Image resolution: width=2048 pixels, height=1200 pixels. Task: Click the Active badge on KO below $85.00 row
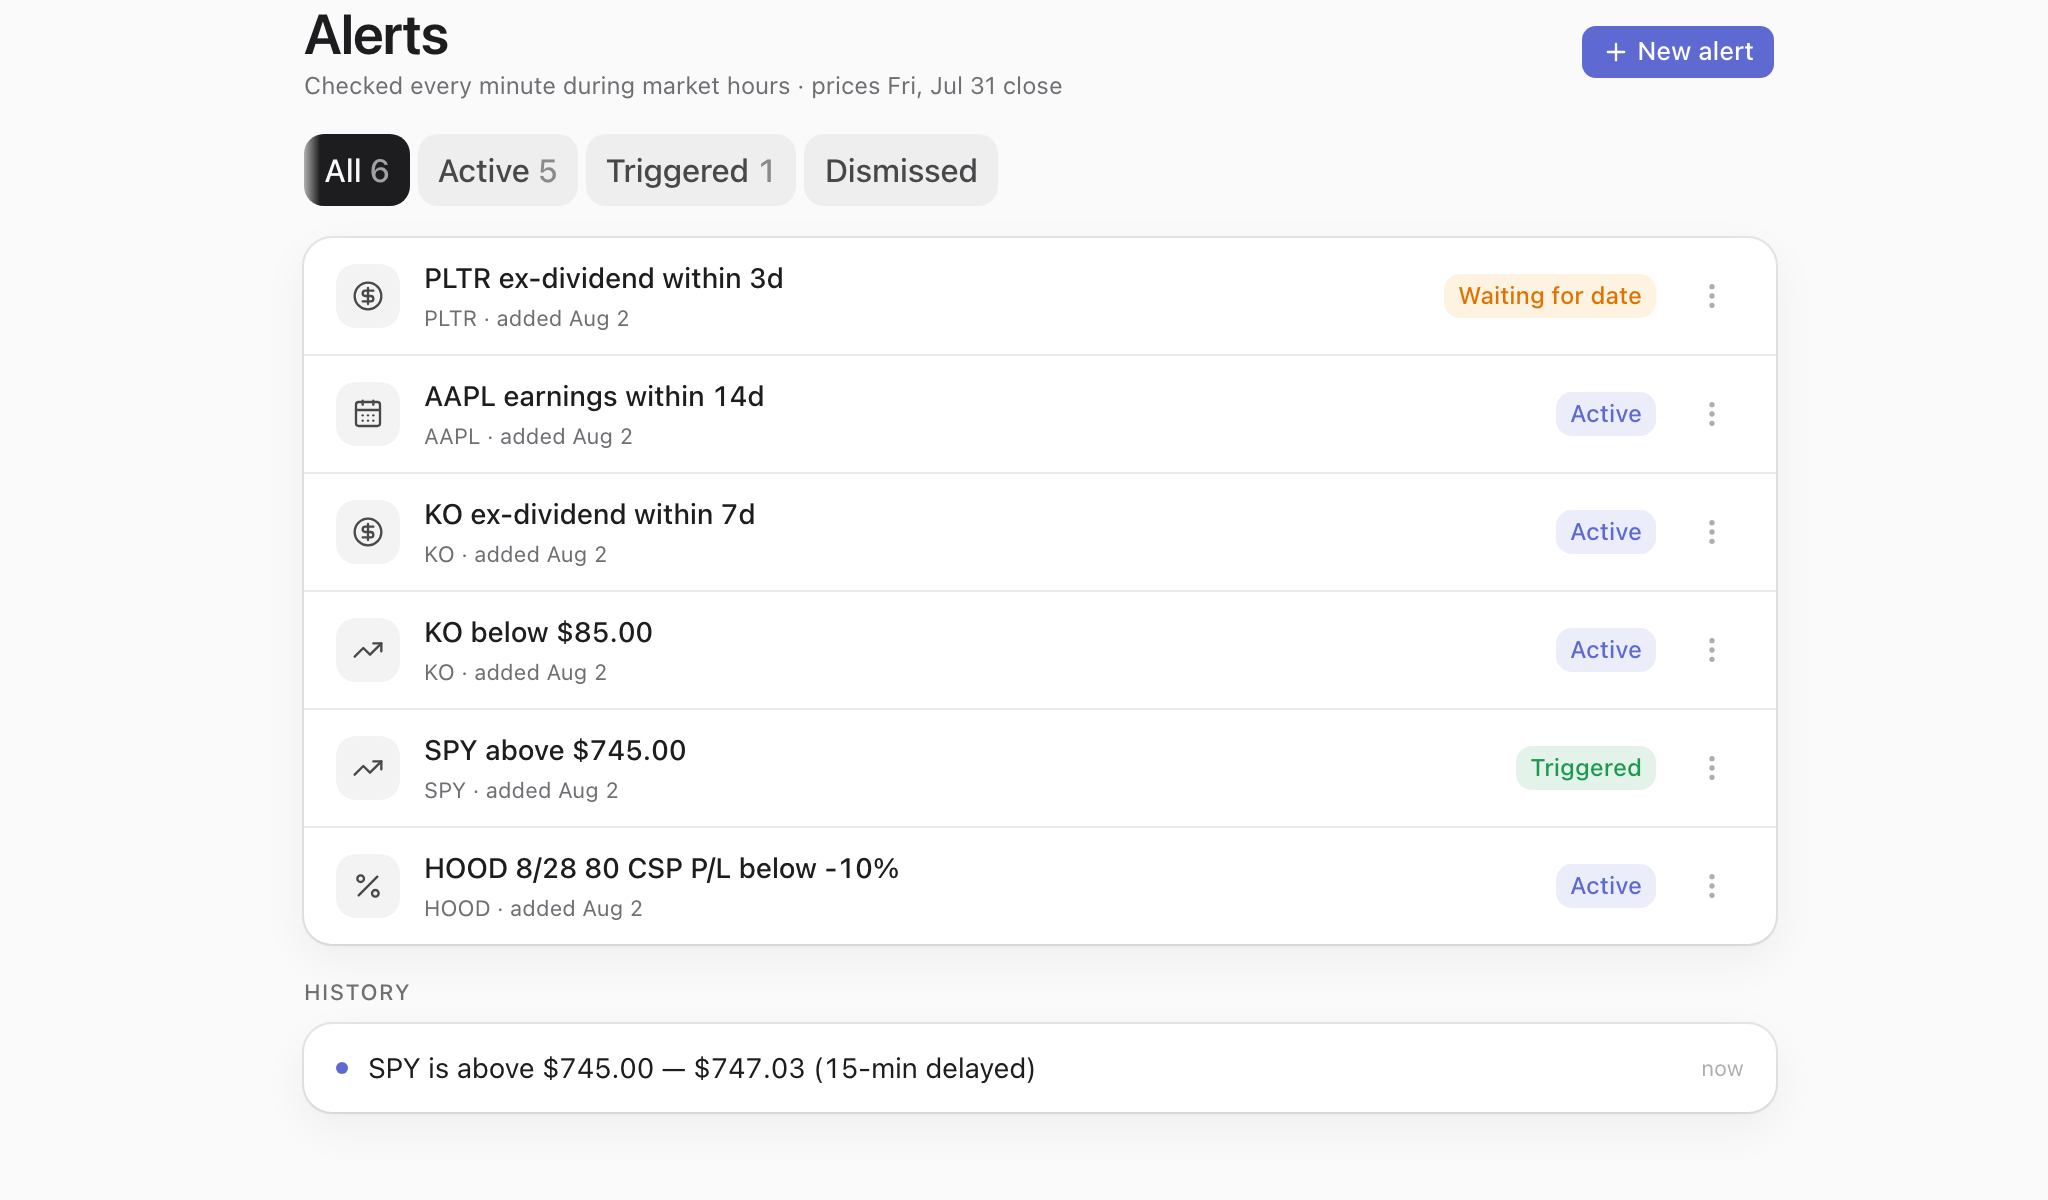pos(1606,650)
